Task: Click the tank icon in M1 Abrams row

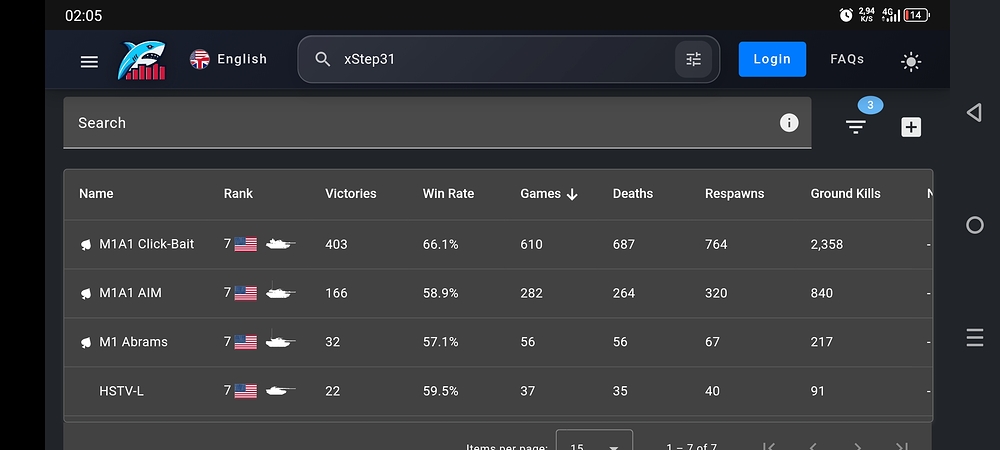Action: (x=281, y=340)
